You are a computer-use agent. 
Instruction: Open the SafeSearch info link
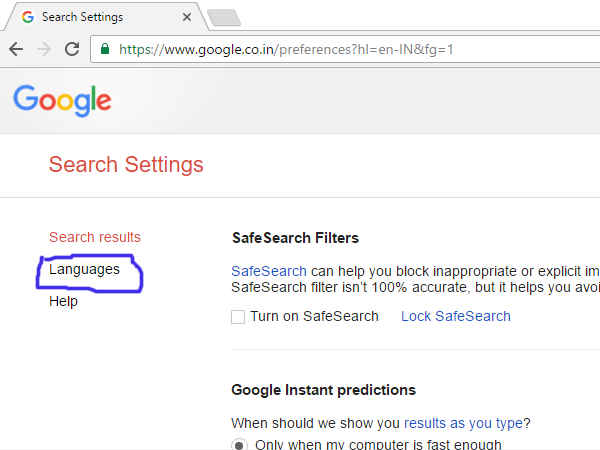point(269,271)
